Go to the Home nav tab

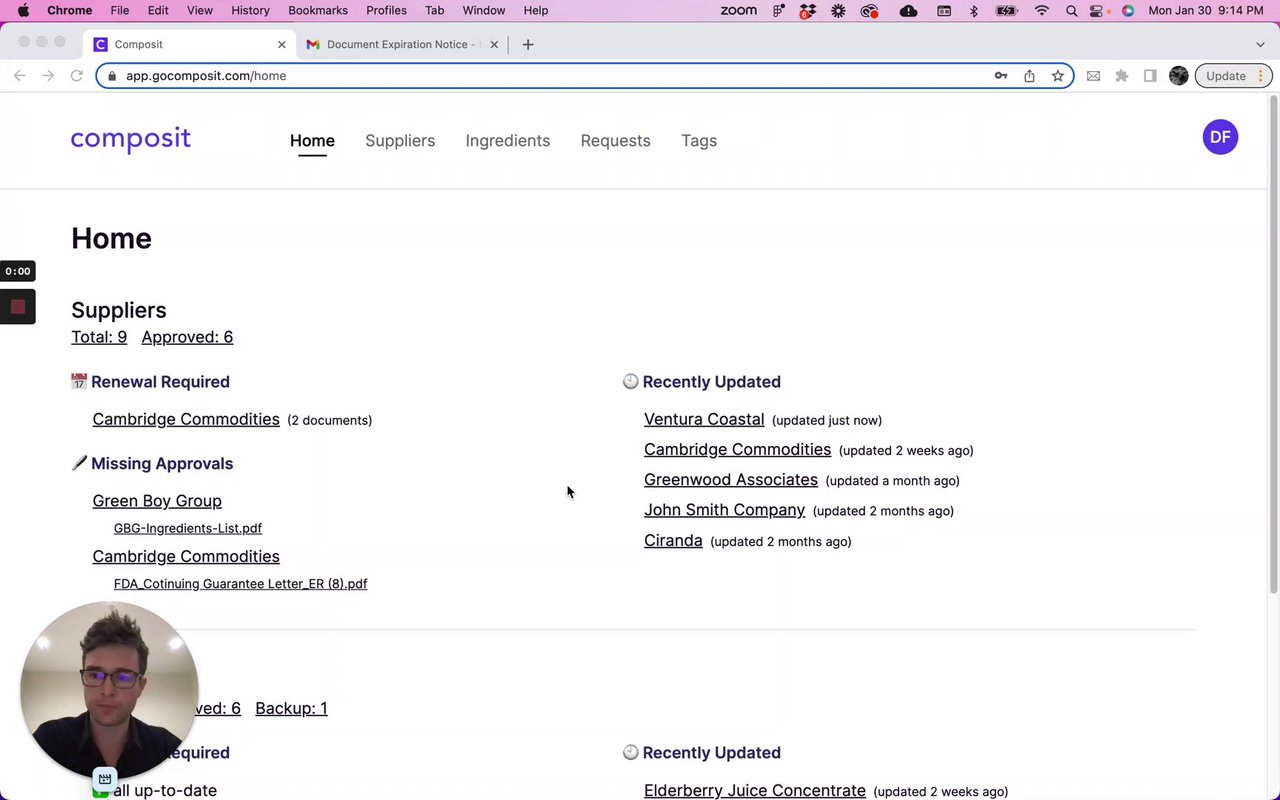(312, 141)
